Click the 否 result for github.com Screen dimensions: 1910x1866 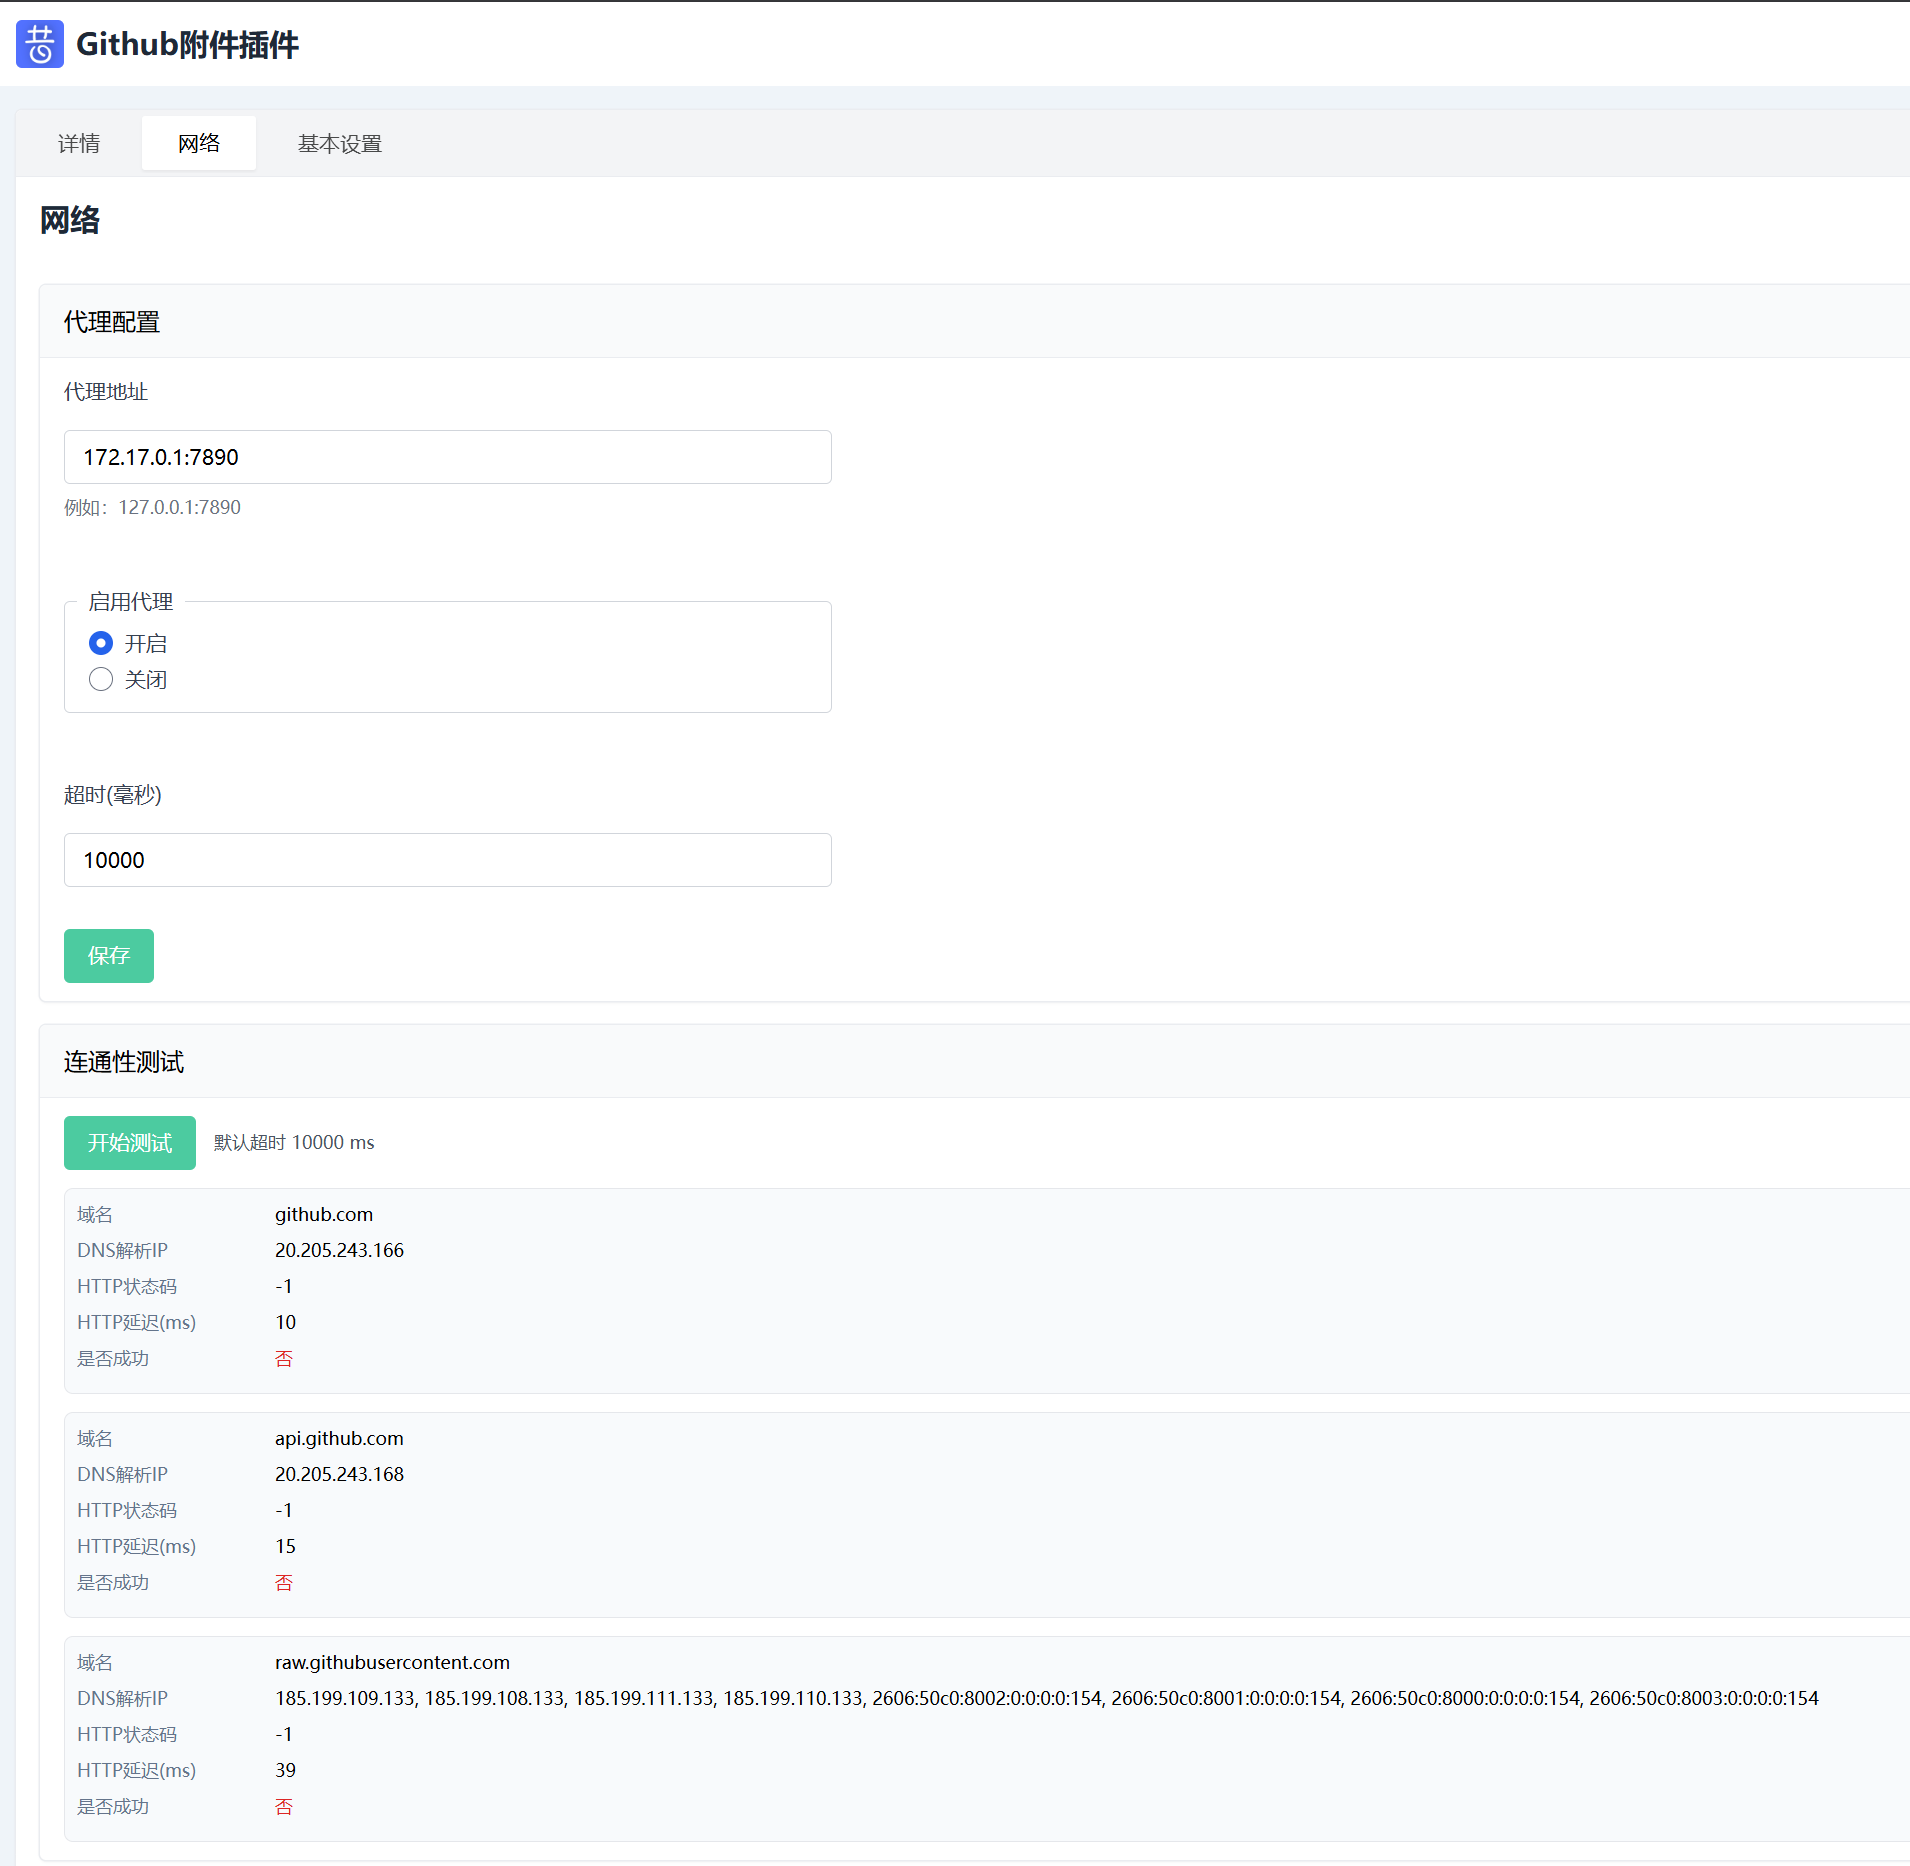coord(284,1359)
